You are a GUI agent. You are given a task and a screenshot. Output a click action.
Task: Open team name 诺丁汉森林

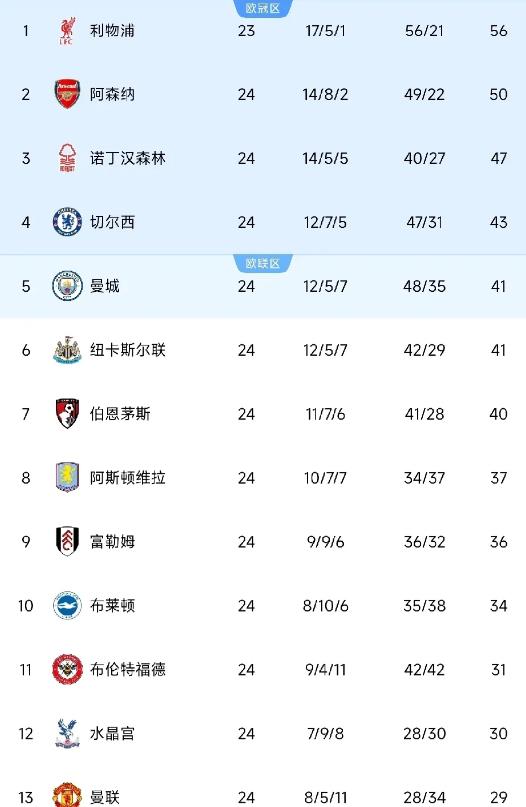[x=128, y=158]
